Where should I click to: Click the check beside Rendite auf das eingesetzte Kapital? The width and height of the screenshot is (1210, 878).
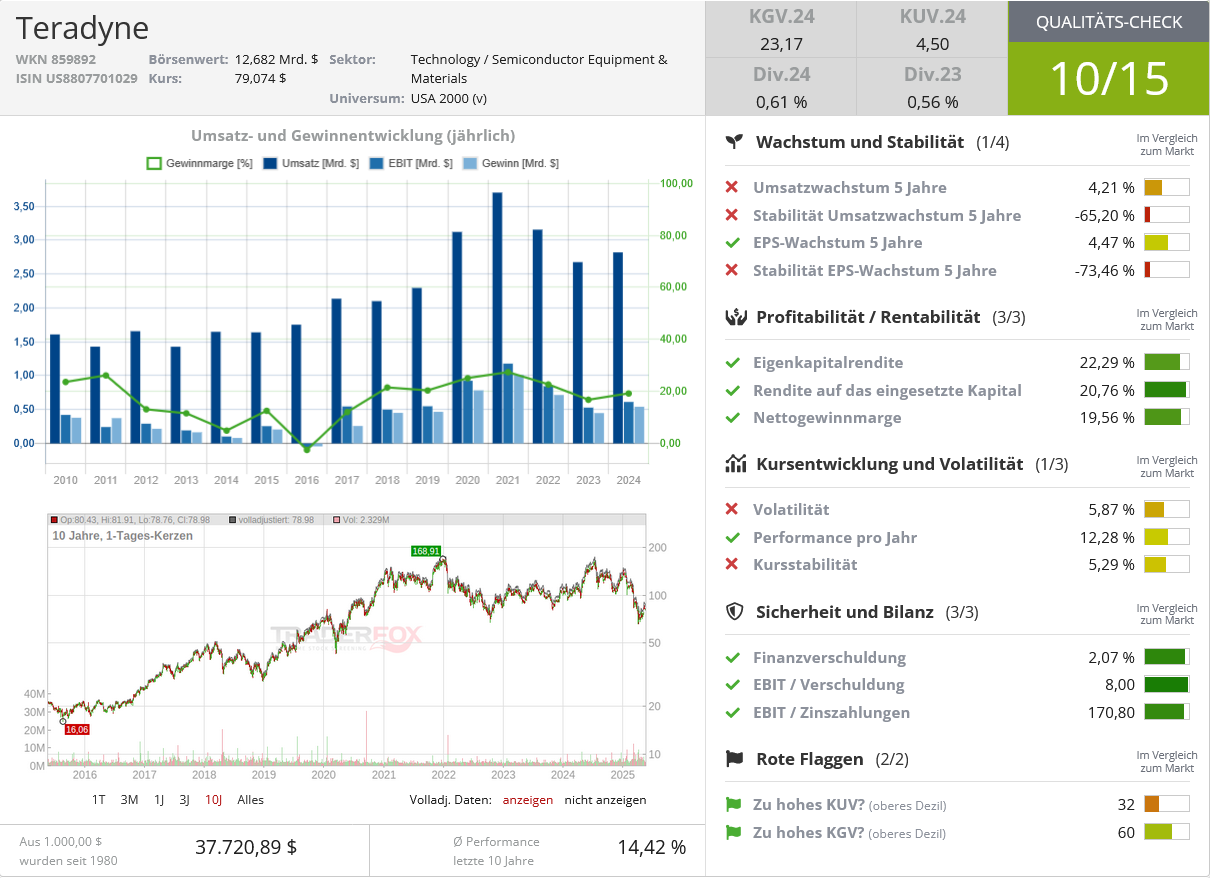[x=732, y=390]
